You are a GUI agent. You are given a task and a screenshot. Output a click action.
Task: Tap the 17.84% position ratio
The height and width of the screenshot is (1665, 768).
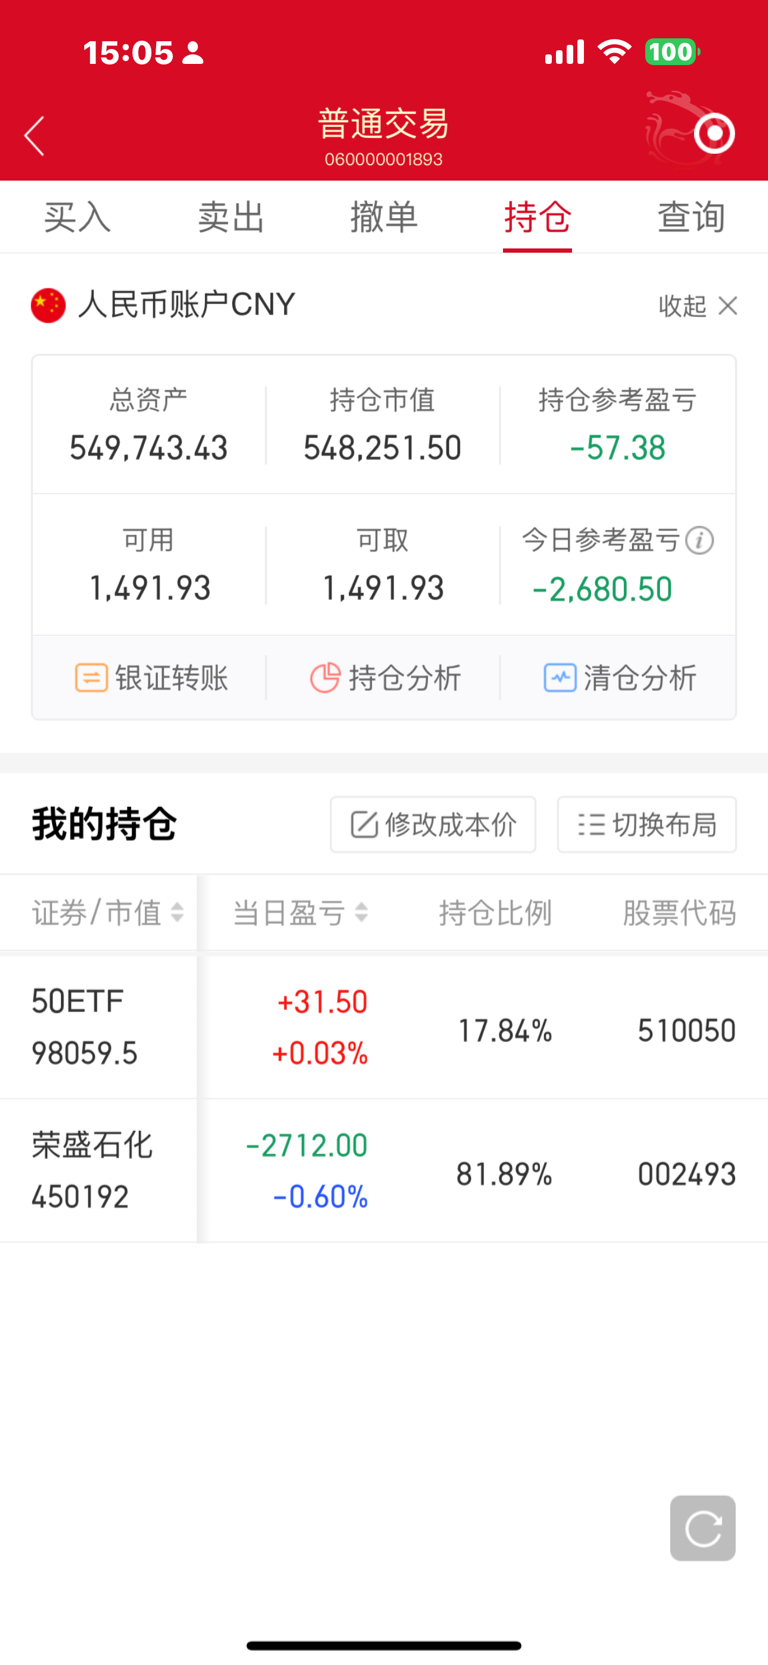(x=505, y=1030)
